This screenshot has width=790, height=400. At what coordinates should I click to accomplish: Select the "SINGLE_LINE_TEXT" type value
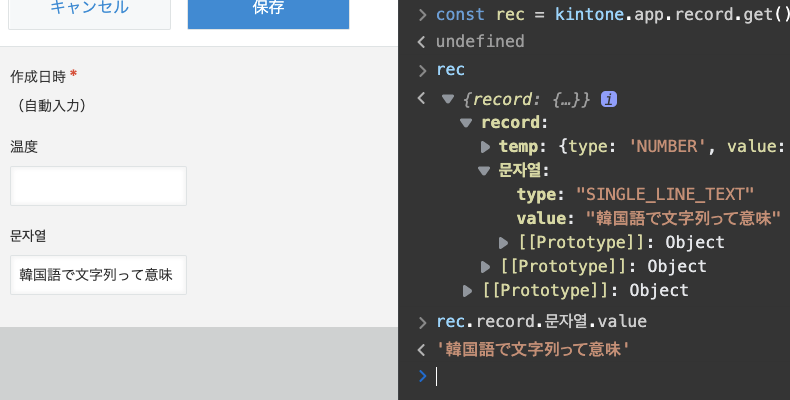click(665, 194)
